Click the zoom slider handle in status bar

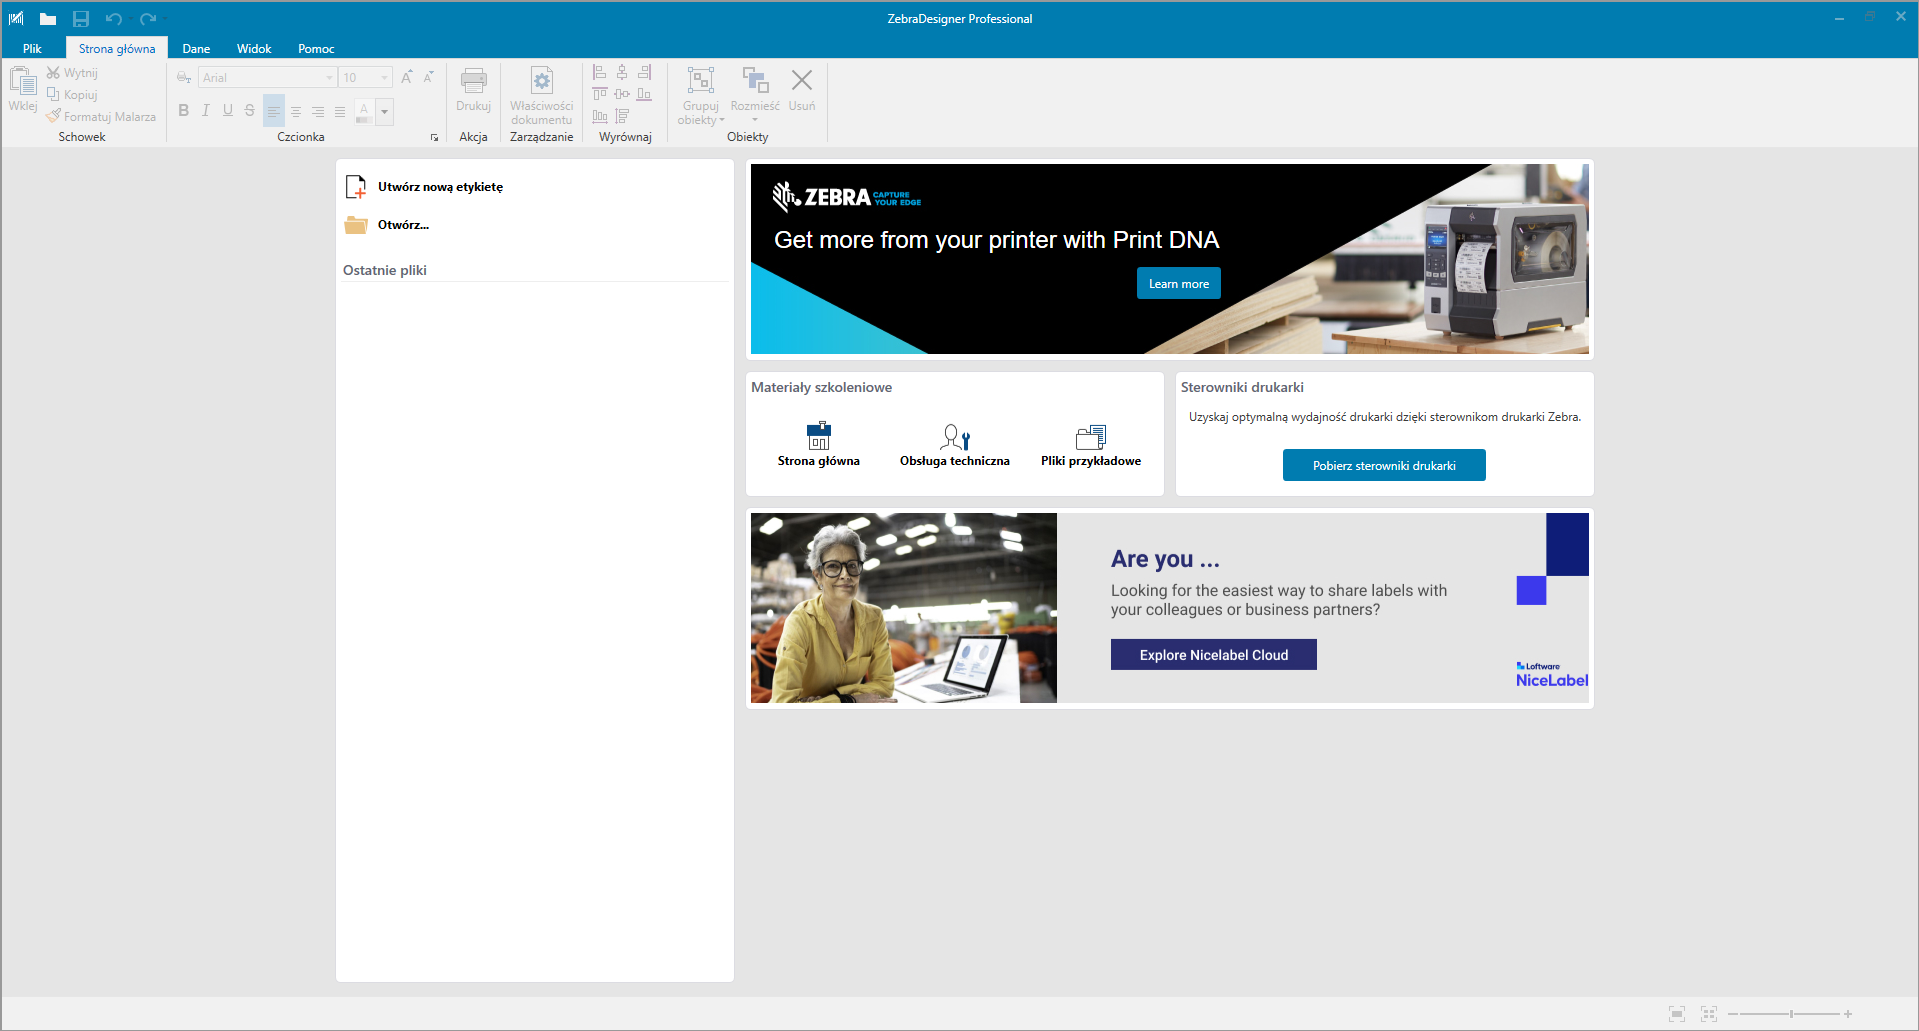1791,1014
